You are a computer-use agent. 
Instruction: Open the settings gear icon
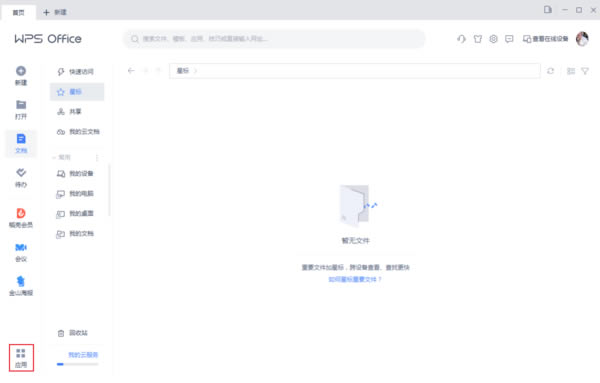493,39
